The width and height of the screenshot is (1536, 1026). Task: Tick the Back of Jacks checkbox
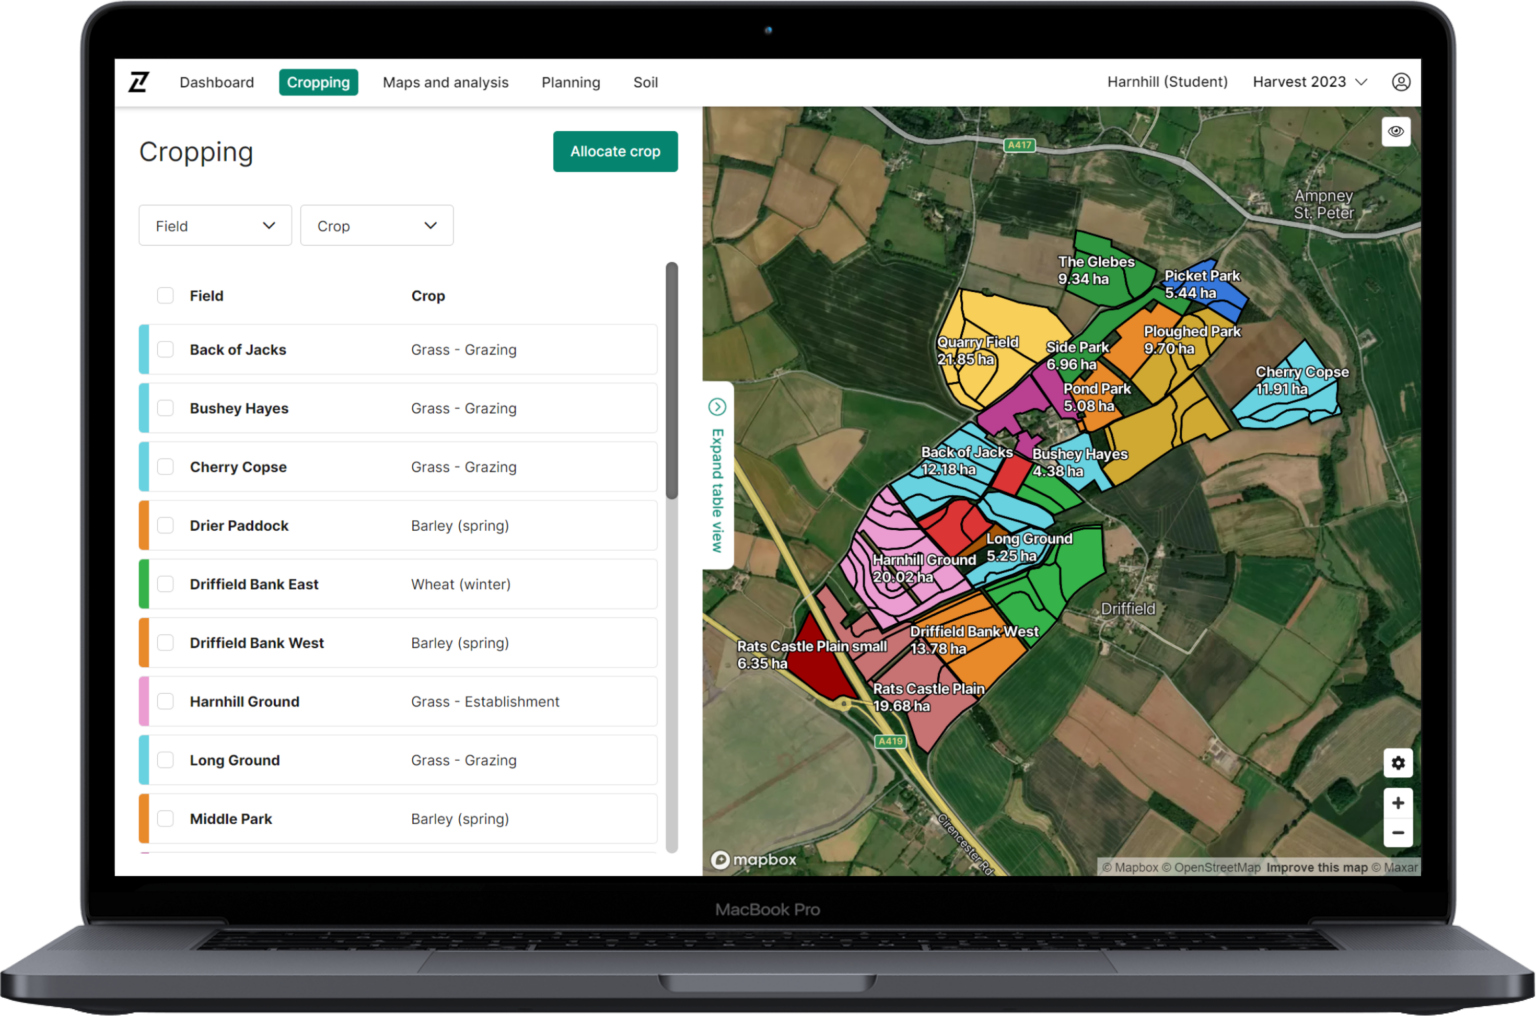pos(166,350)
